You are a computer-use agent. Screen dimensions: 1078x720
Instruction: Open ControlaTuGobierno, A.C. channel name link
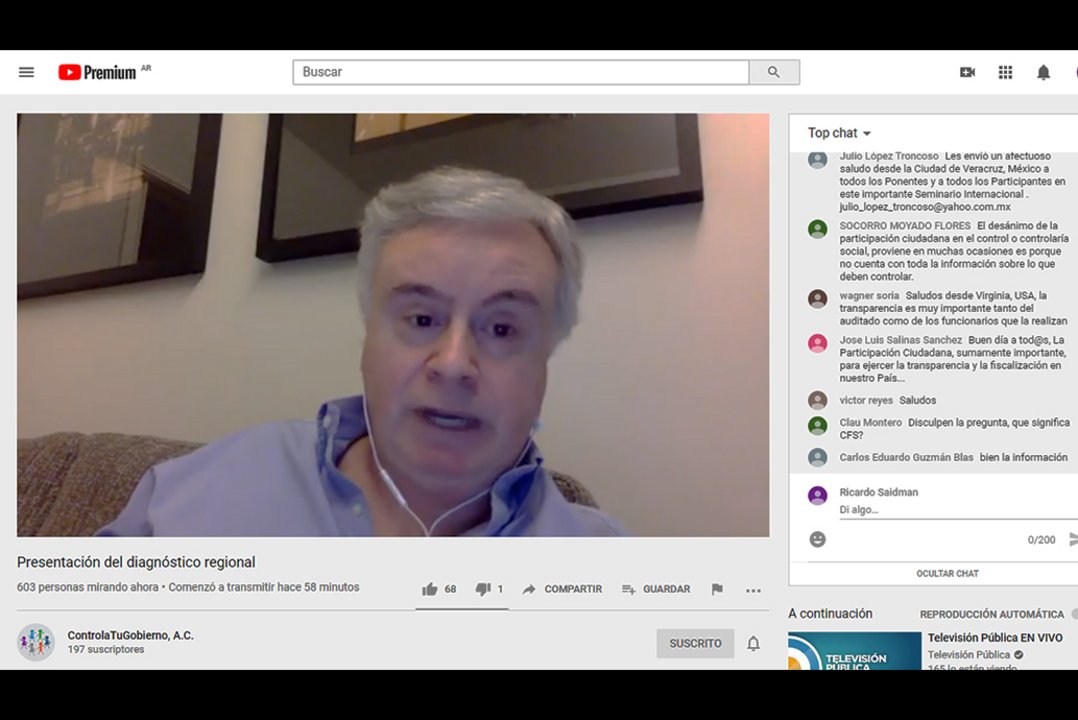pyautogui.click(x=131, y=635)
